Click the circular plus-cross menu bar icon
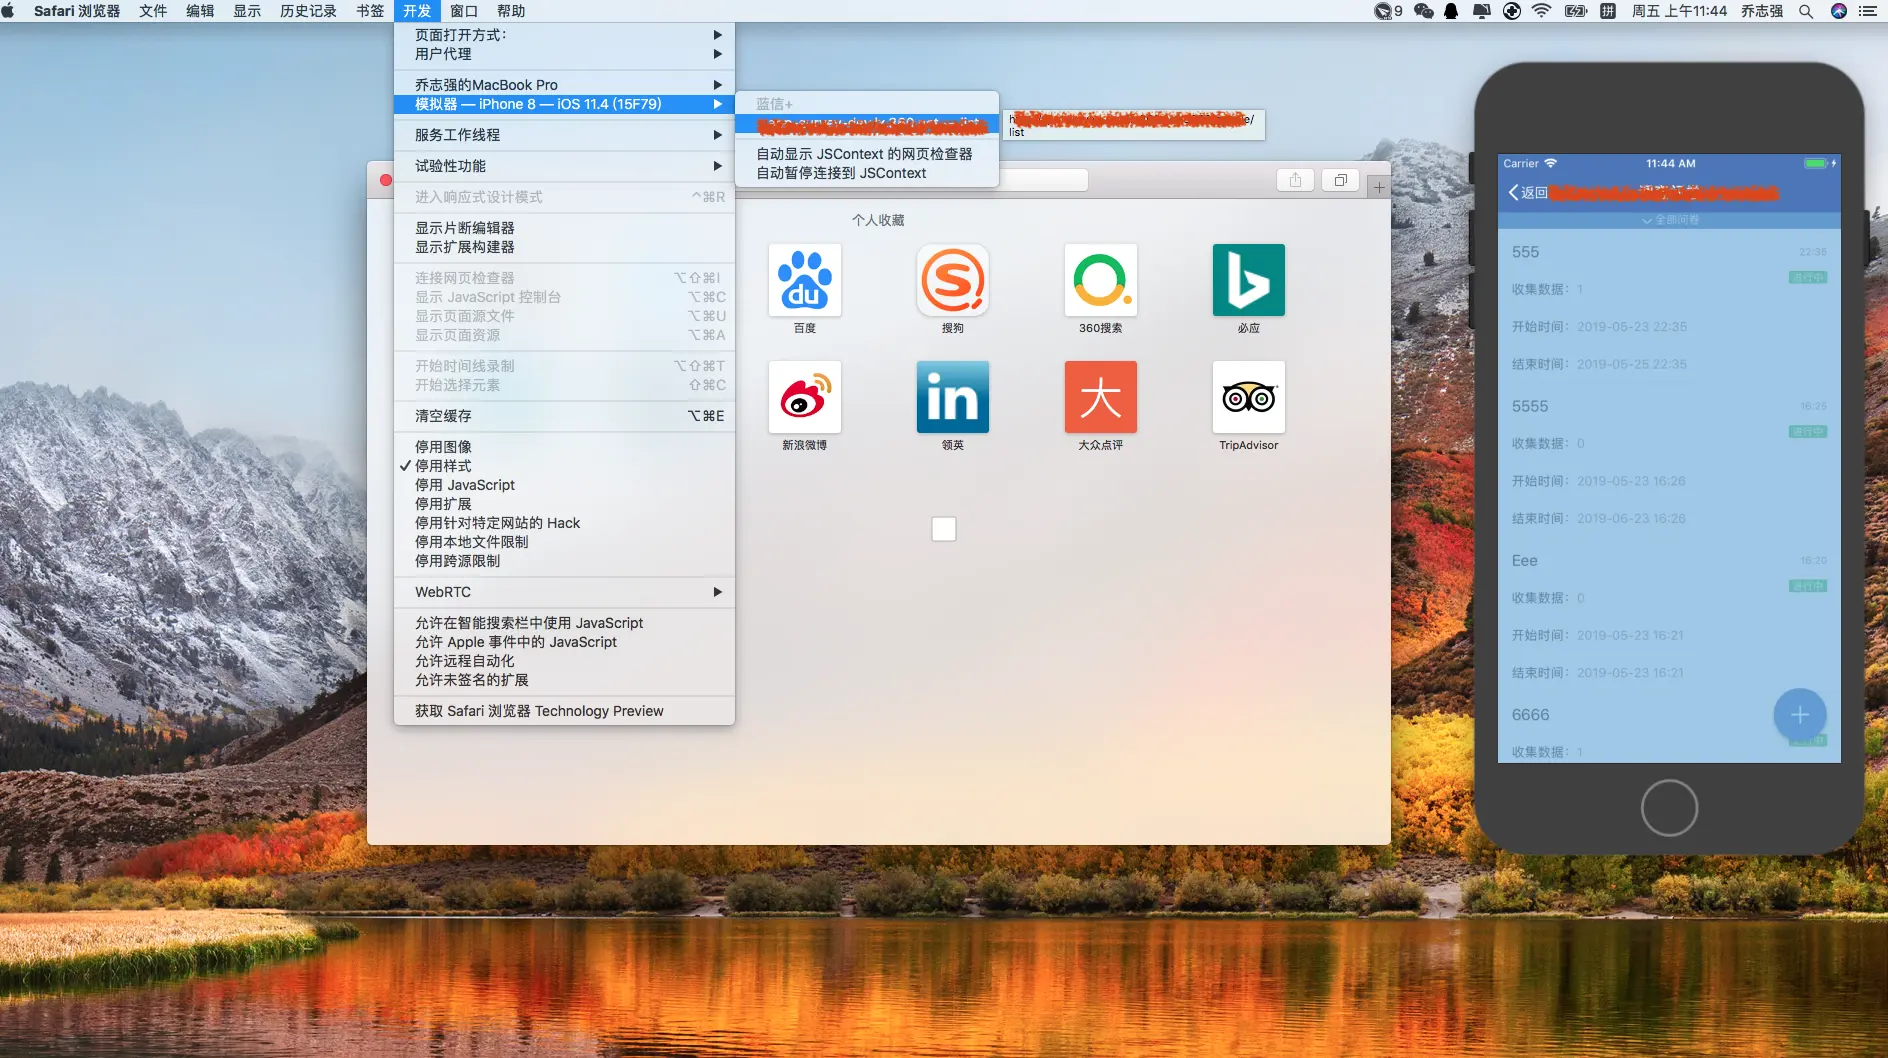Image resolution: width=1888 pixels, height=1058 pixels. coord(1512,11)
